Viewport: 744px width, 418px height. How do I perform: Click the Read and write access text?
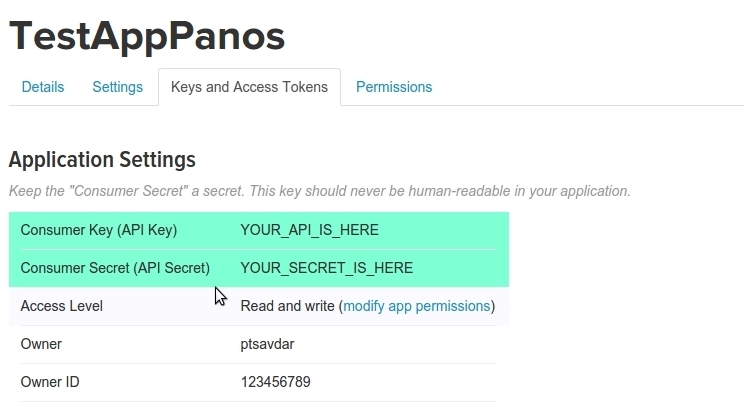click(x=287, y=306)
